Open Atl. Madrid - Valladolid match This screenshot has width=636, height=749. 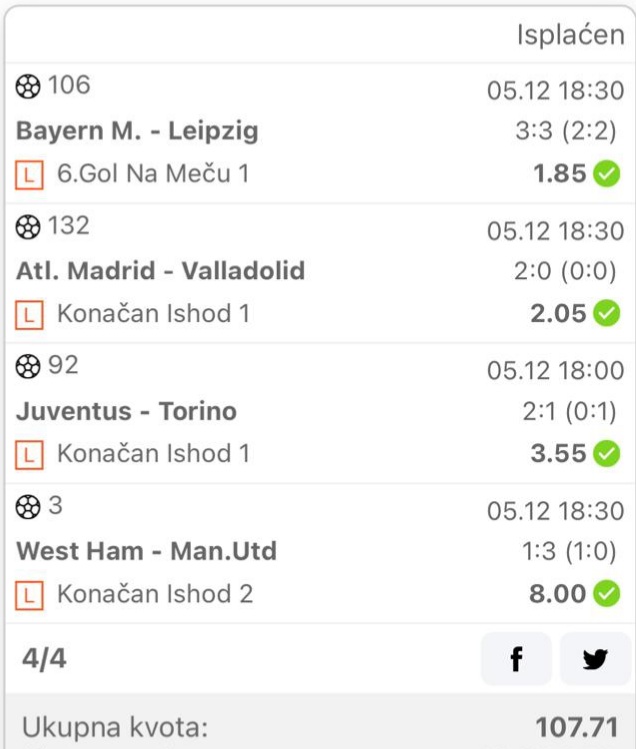click(x=161, y=271)
